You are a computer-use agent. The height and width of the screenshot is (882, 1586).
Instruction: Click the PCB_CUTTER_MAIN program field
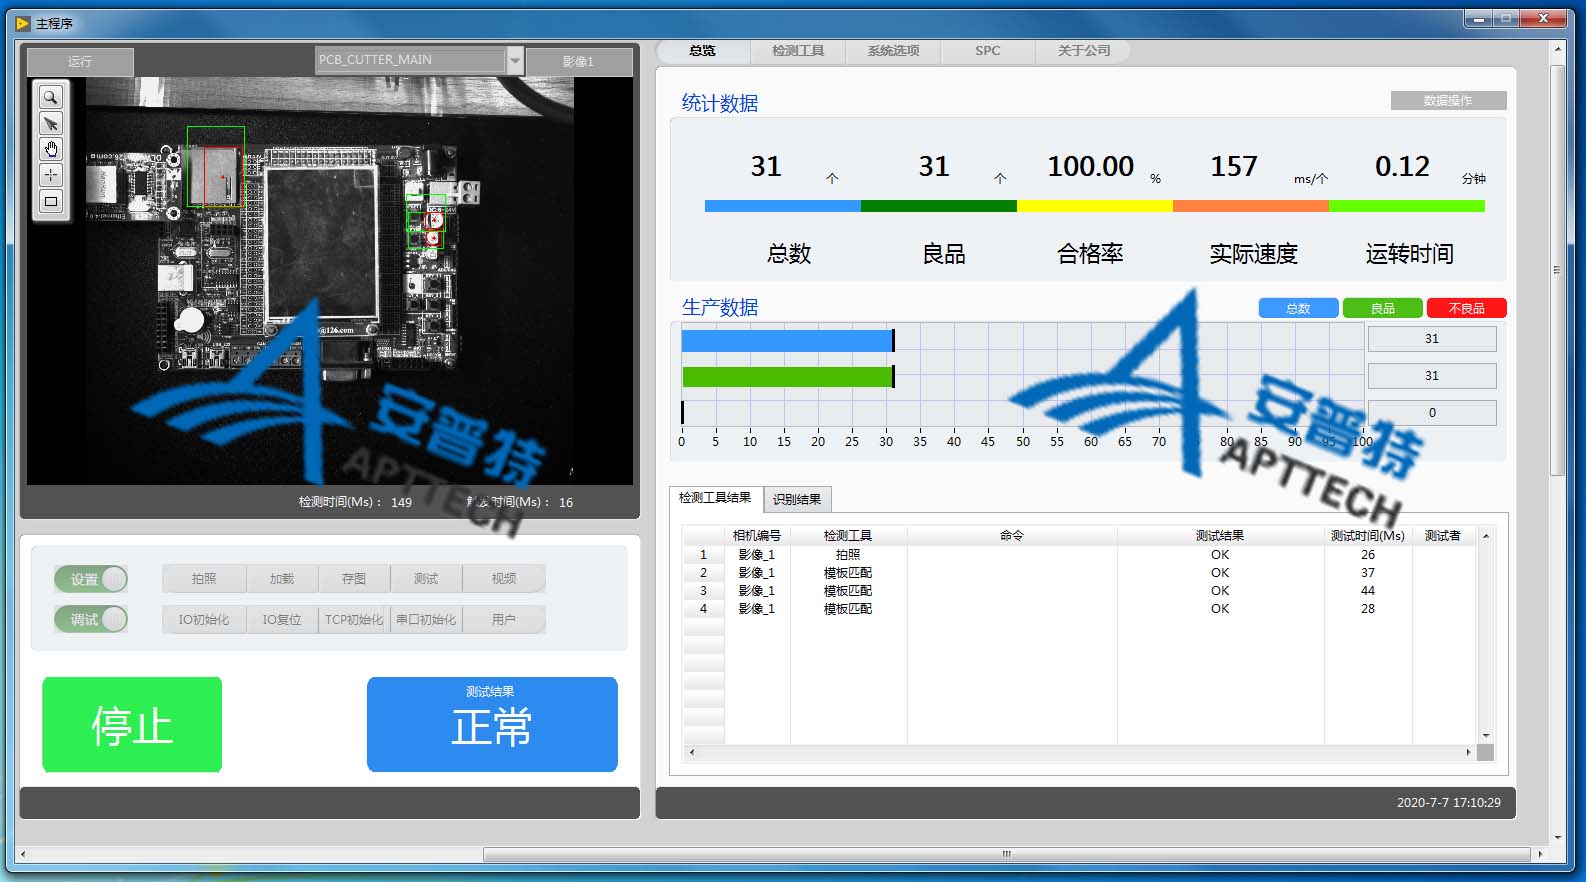(411, 60)
